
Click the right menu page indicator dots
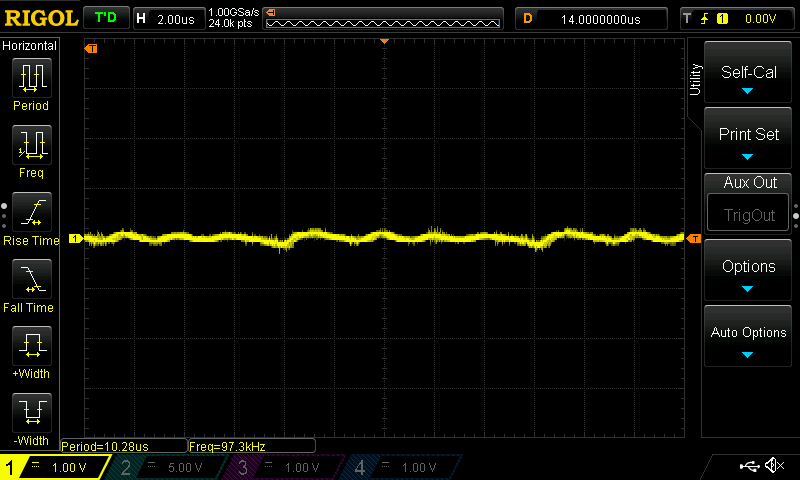coord(796,216)
